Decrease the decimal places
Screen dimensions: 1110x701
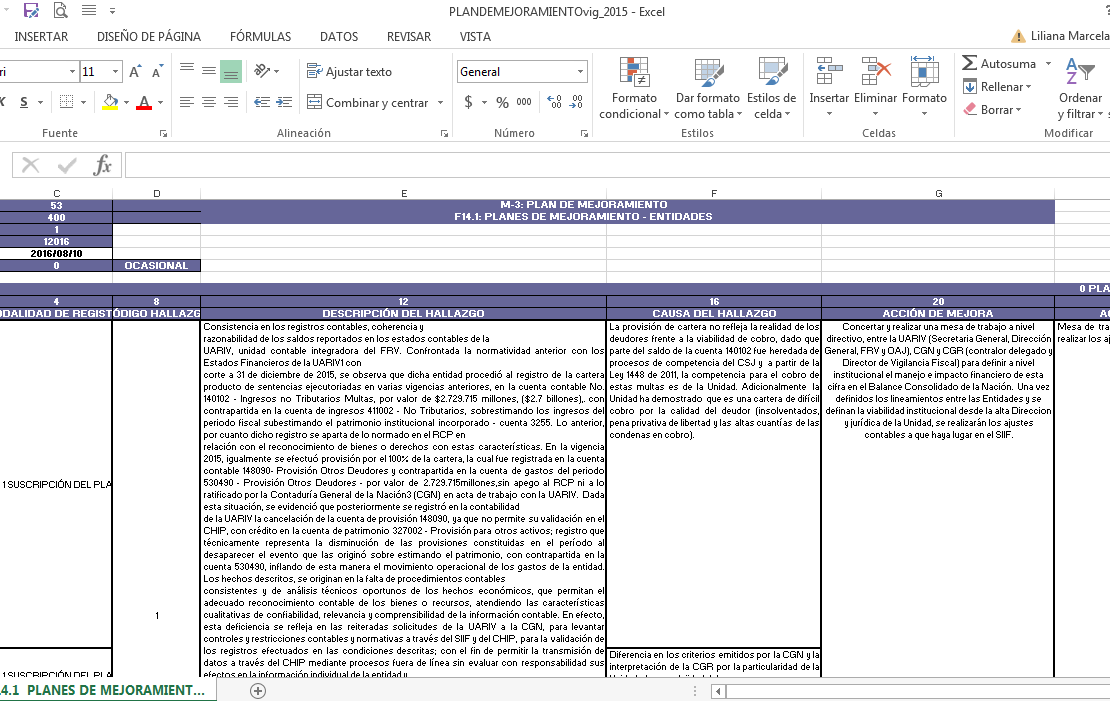tap(577, 103)
